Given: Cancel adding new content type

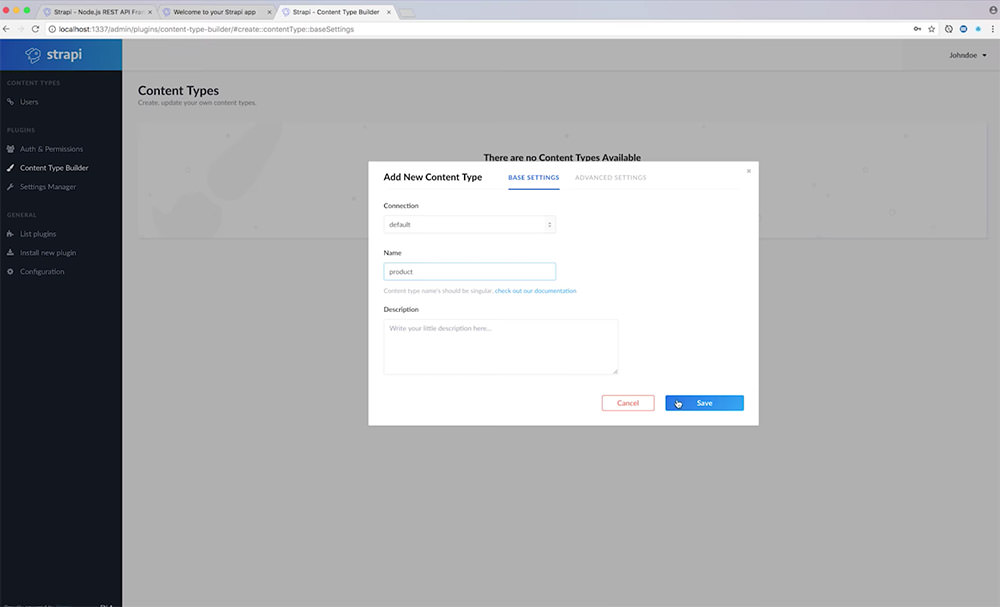Looking at the screenshot, I should pyautogui.click(x=628, y=403).
